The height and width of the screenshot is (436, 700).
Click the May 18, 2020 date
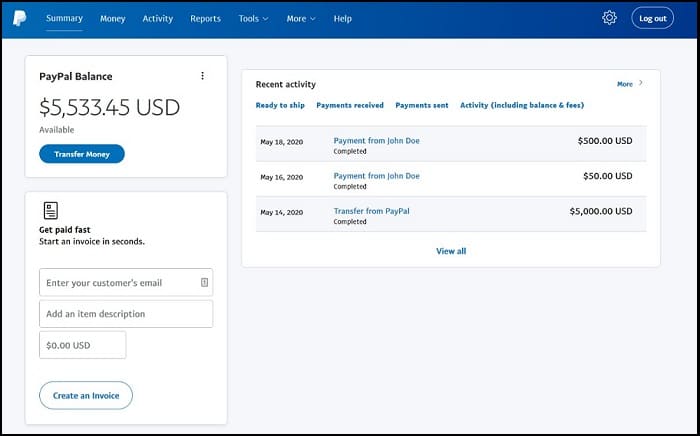point(282,142)
